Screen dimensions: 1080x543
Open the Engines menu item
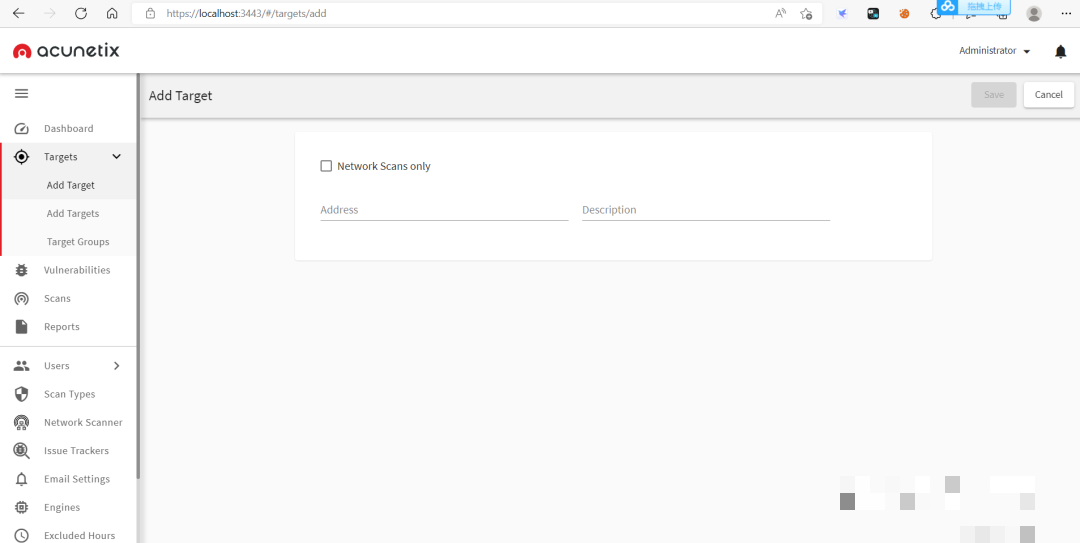click(x=69, y=507)
